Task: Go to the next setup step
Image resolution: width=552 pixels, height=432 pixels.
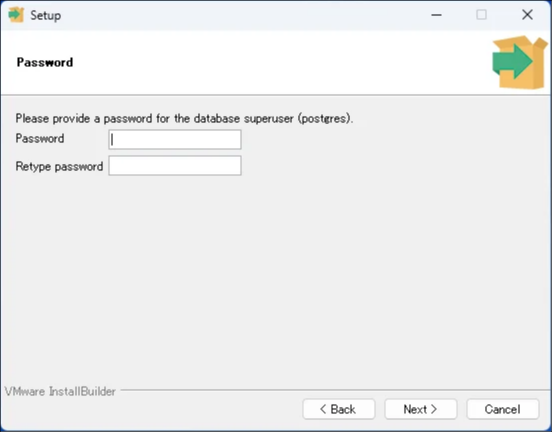Action: (421, 409)
